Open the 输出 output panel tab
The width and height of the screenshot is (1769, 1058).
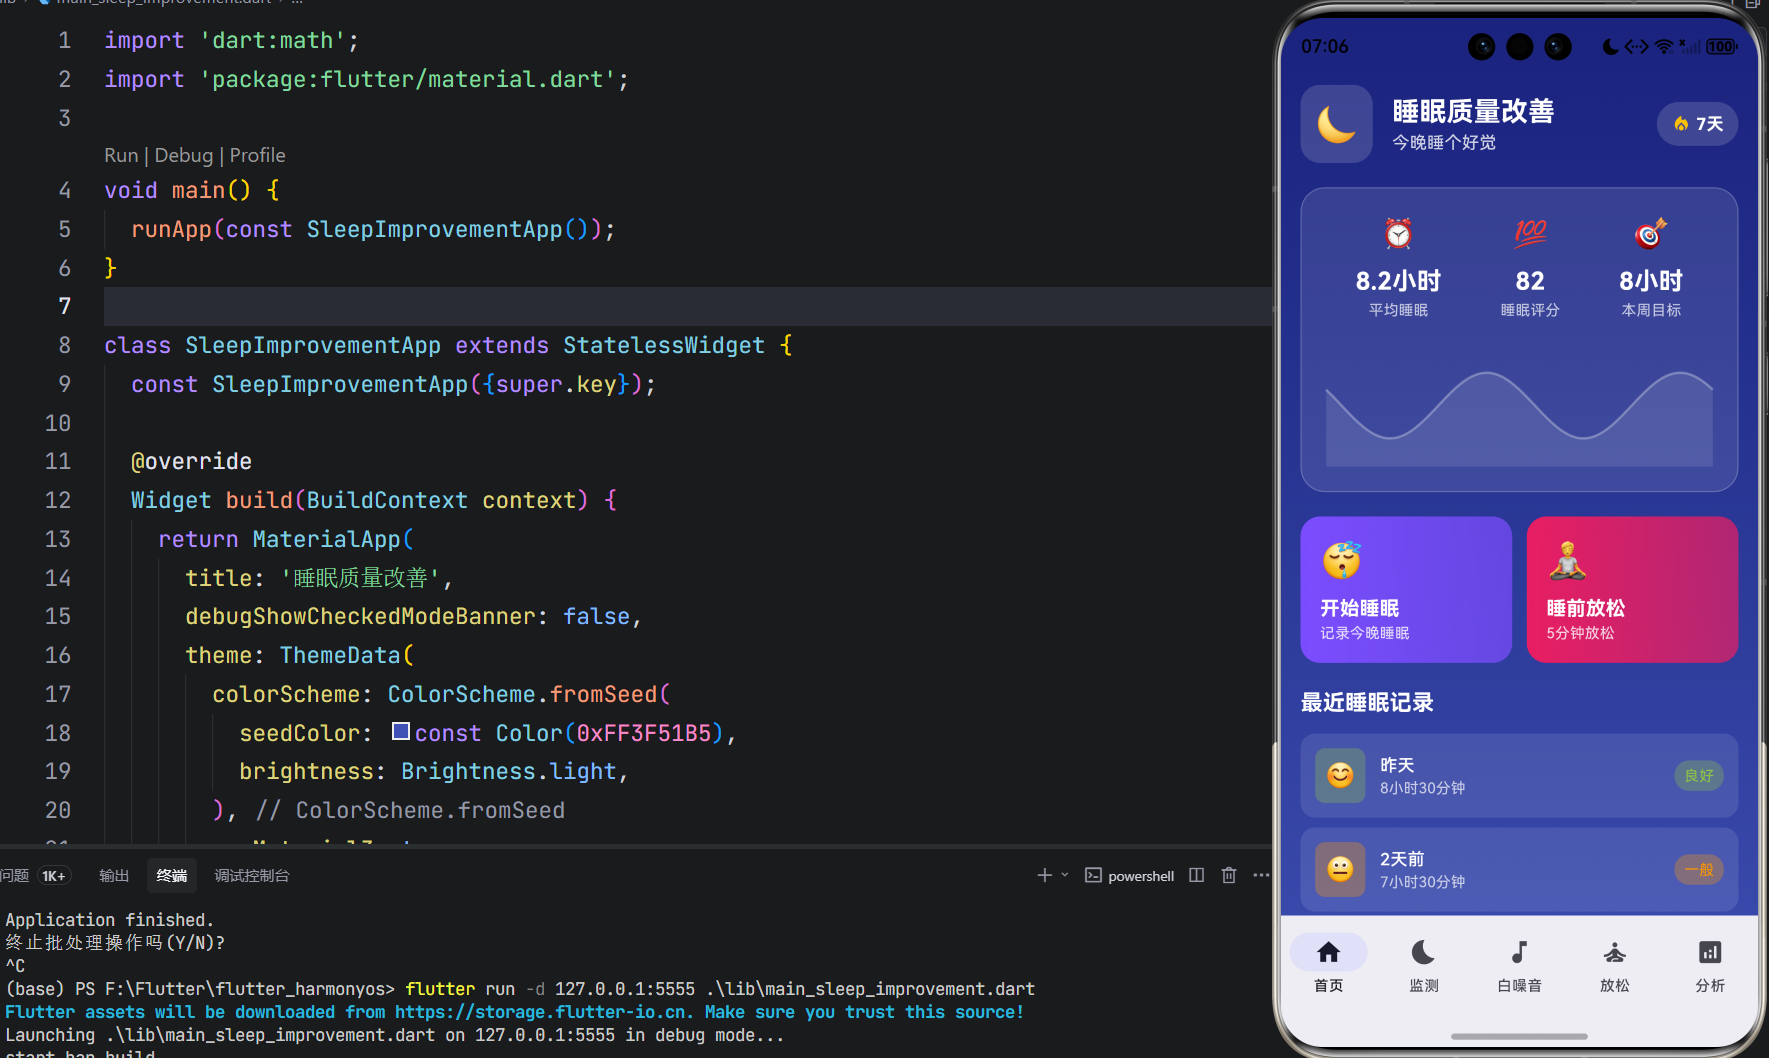click(x=114, y=876)
